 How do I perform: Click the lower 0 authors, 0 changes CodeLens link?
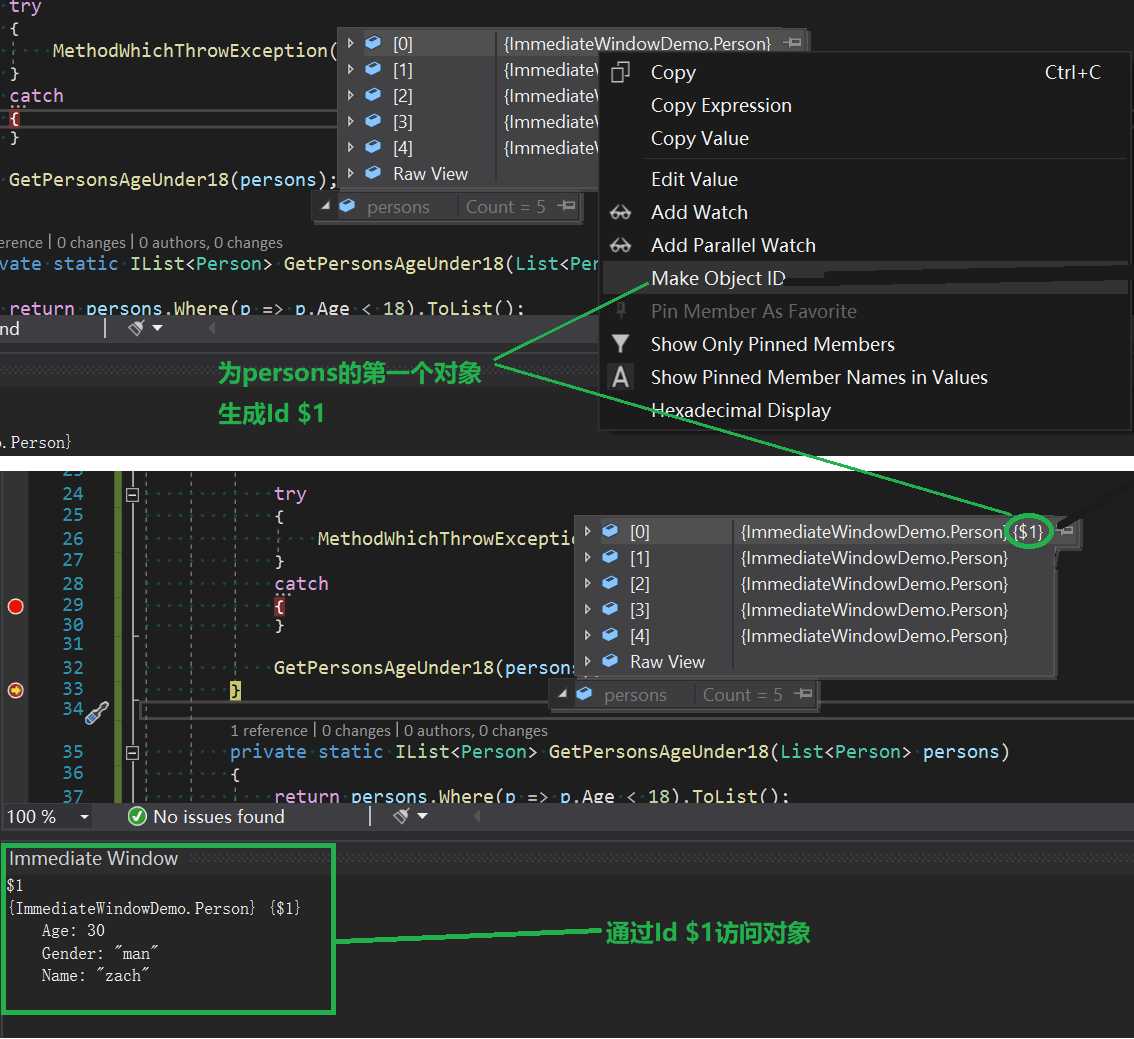(x=476, y=731)
